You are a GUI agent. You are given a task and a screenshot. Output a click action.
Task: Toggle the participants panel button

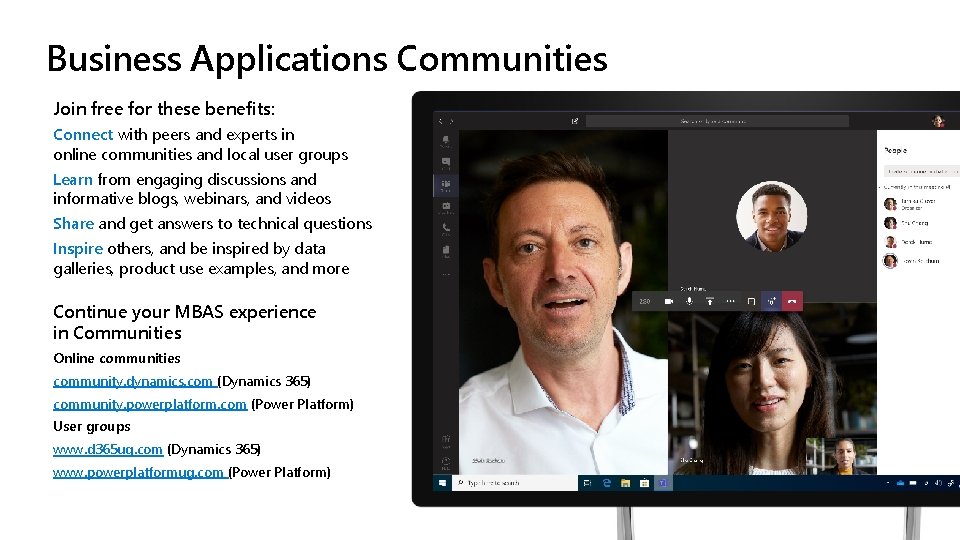pyautogui.click(x=771, y=301)
